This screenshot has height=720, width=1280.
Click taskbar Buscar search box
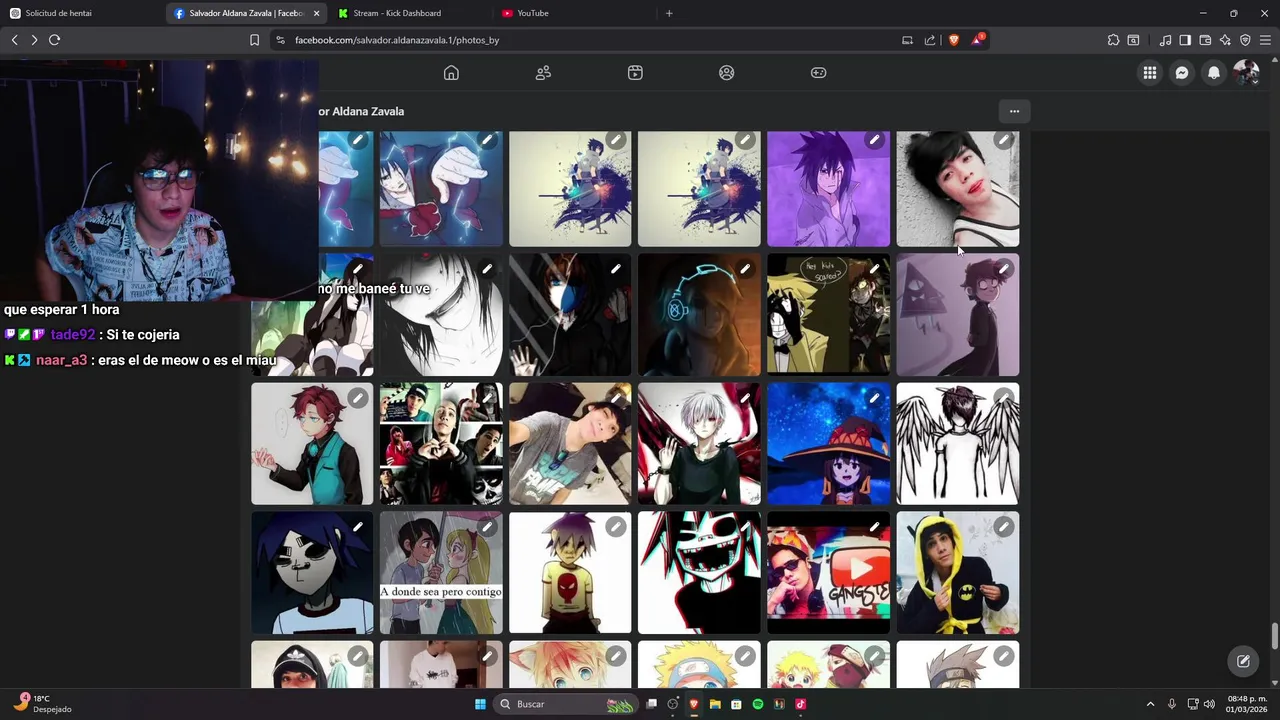567,704
